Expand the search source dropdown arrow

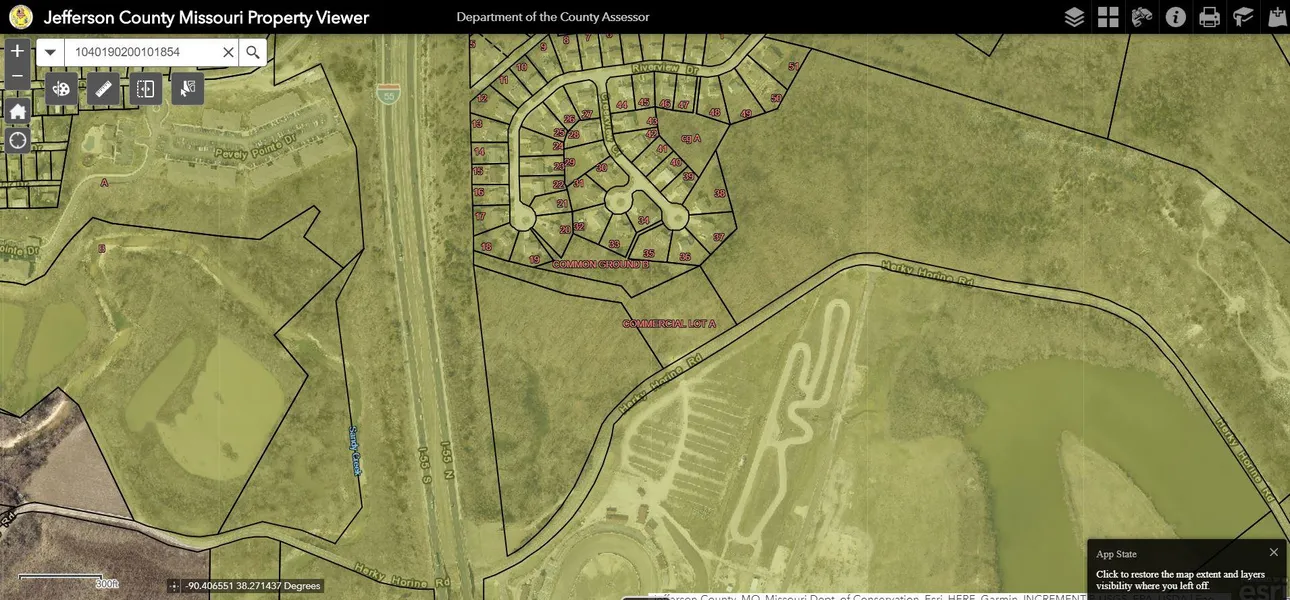point(50,52)
